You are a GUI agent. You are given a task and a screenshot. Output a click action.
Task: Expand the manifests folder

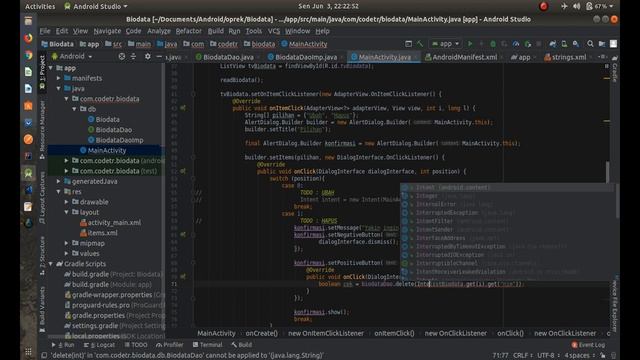59,78
